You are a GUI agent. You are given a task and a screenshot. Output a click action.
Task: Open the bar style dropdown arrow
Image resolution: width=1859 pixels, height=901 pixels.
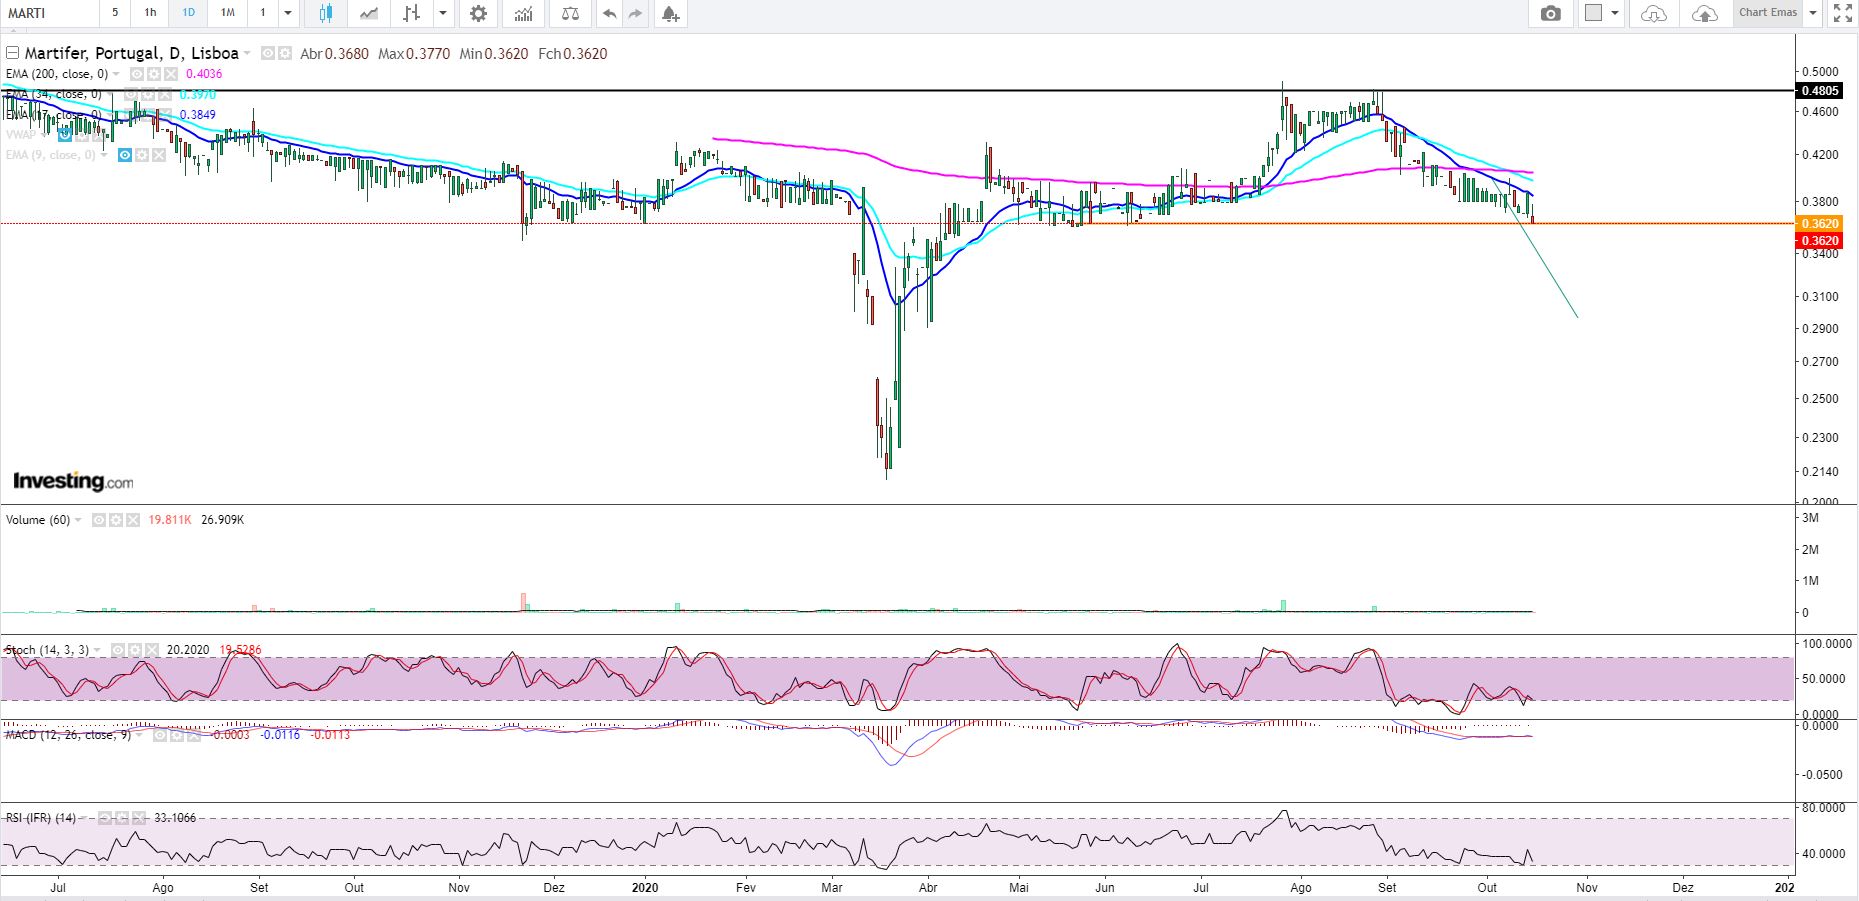(442, 13)
